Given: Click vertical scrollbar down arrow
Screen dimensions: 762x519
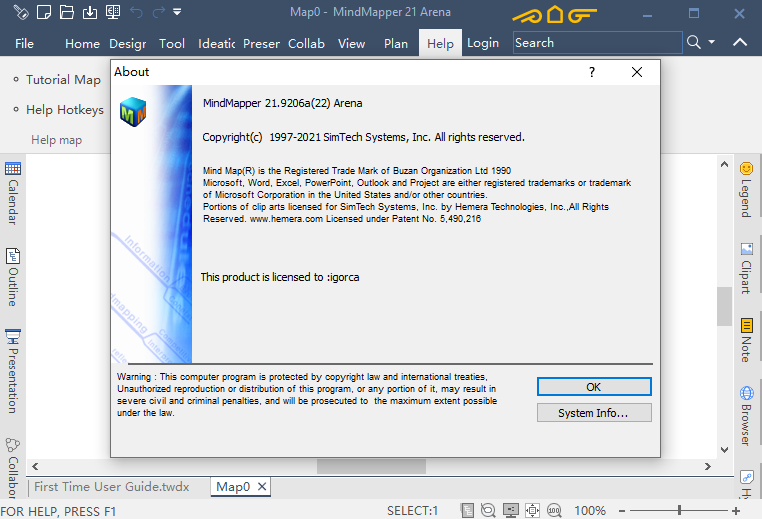Looking at the screenshot, I should point(724,450).
